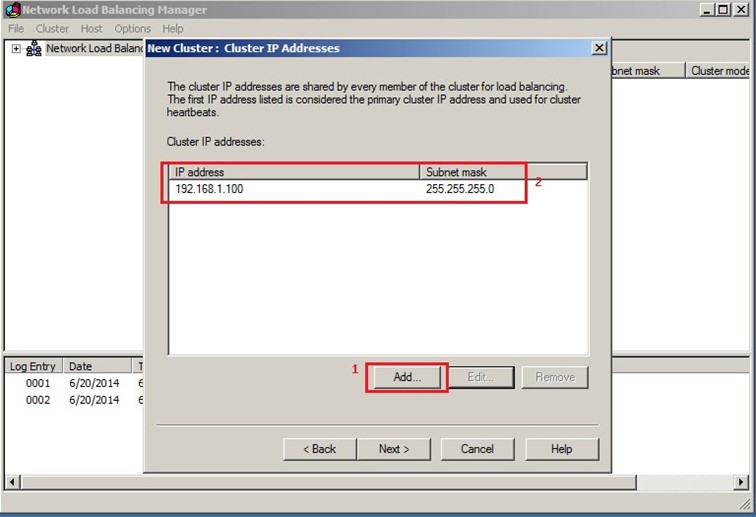Image resolution: width=756 pixels, height=517 pixels.
Task: Click the Edit... button
Action: [x=481, y=377]
